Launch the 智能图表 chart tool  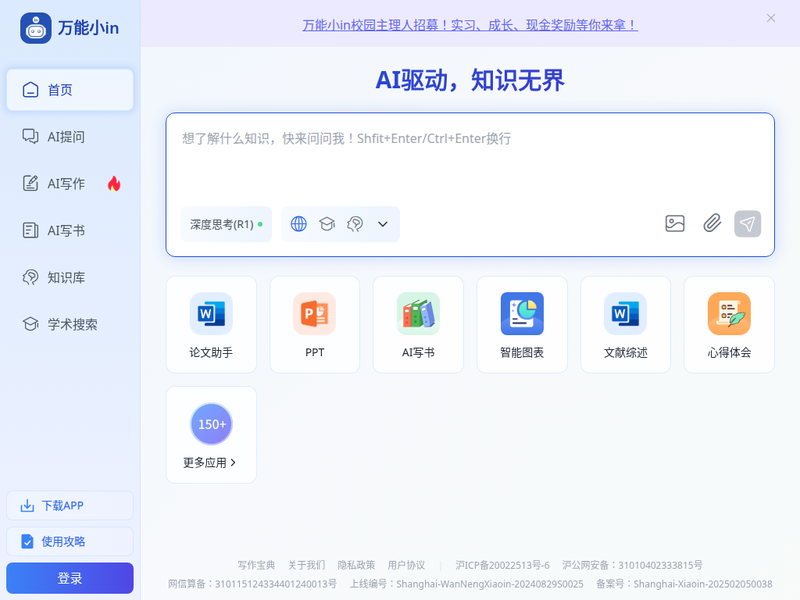tap(522, 324)
